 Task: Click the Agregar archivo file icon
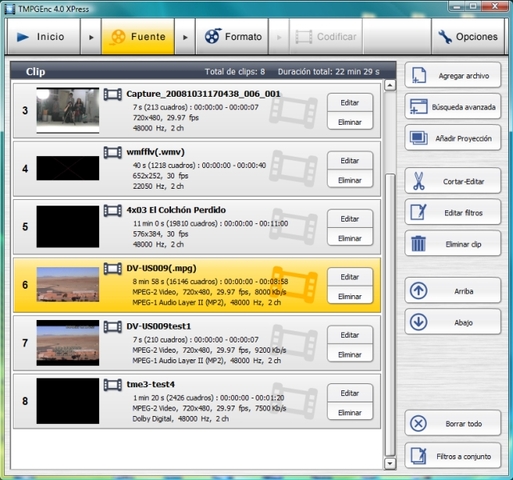point(419,75)
